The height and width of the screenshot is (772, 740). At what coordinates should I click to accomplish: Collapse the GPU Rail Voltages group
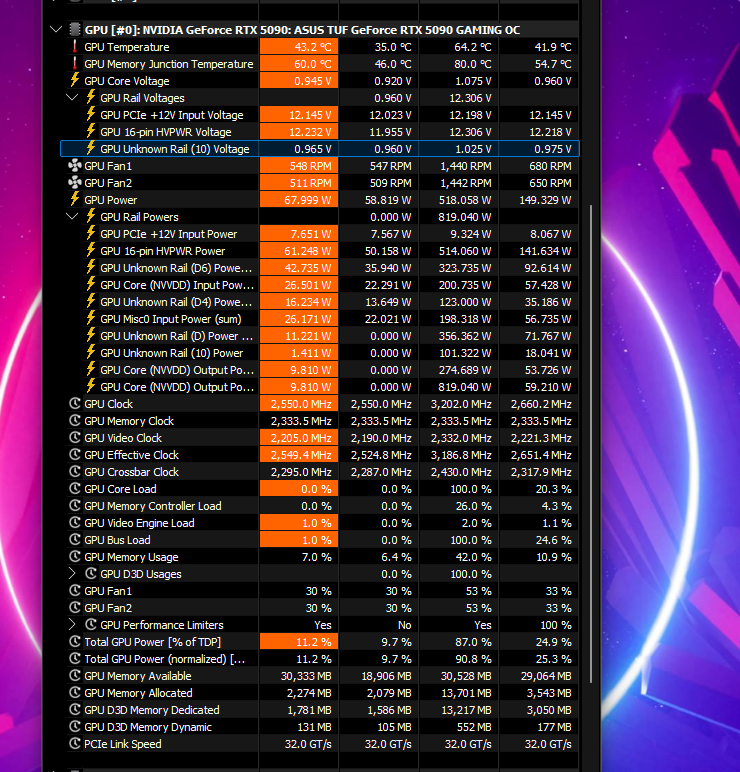[72, 97]
